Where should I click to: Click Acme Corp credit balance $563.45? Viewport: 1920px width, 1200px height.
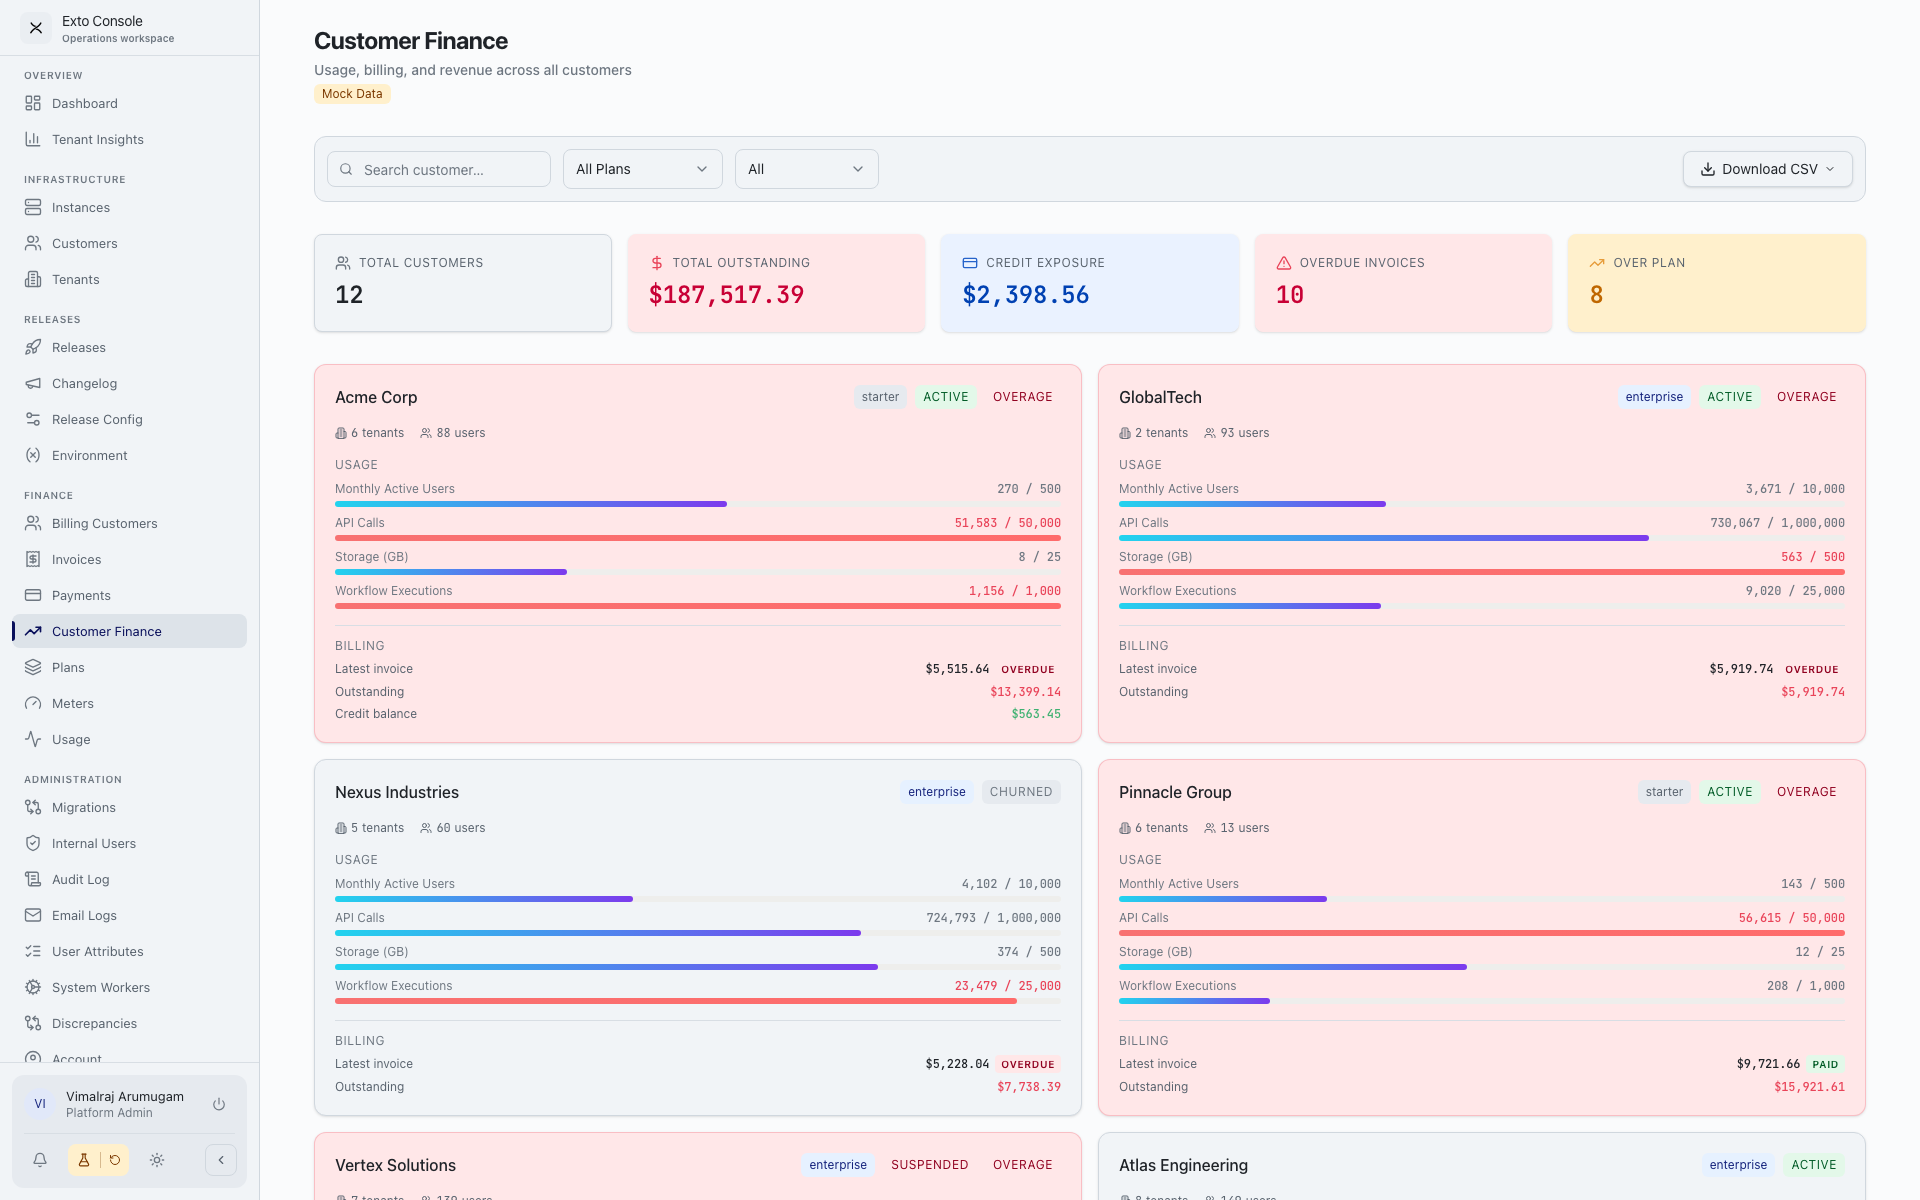(x=1036, y=714)
